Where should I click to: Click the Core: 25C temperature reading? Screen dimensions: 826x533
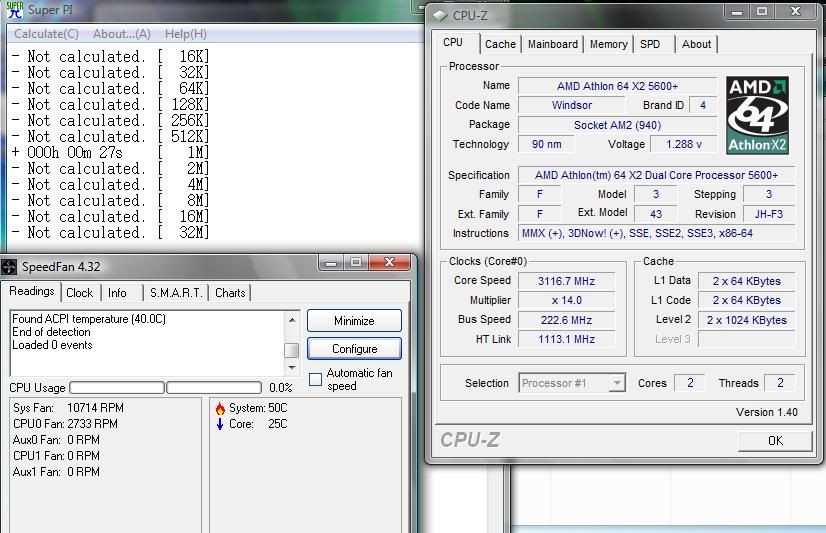(x=258, y=424)
